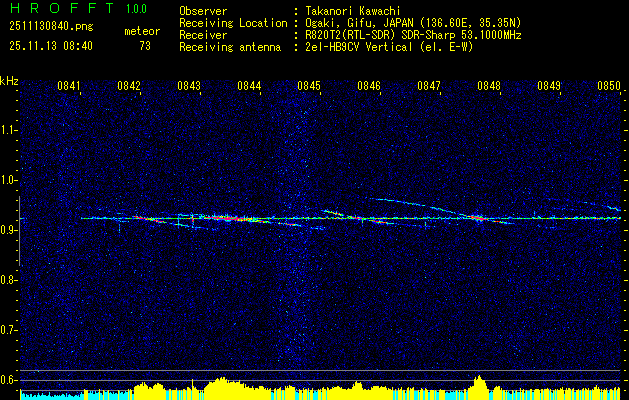This screenshot has width=629, height=400.
Task: Click the meteor label
Action: 142,31
